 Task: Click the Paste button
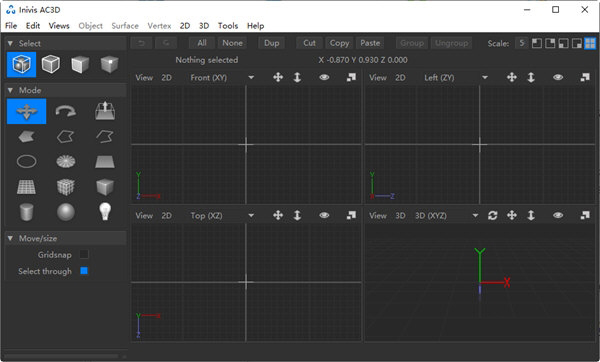(370, 43)
